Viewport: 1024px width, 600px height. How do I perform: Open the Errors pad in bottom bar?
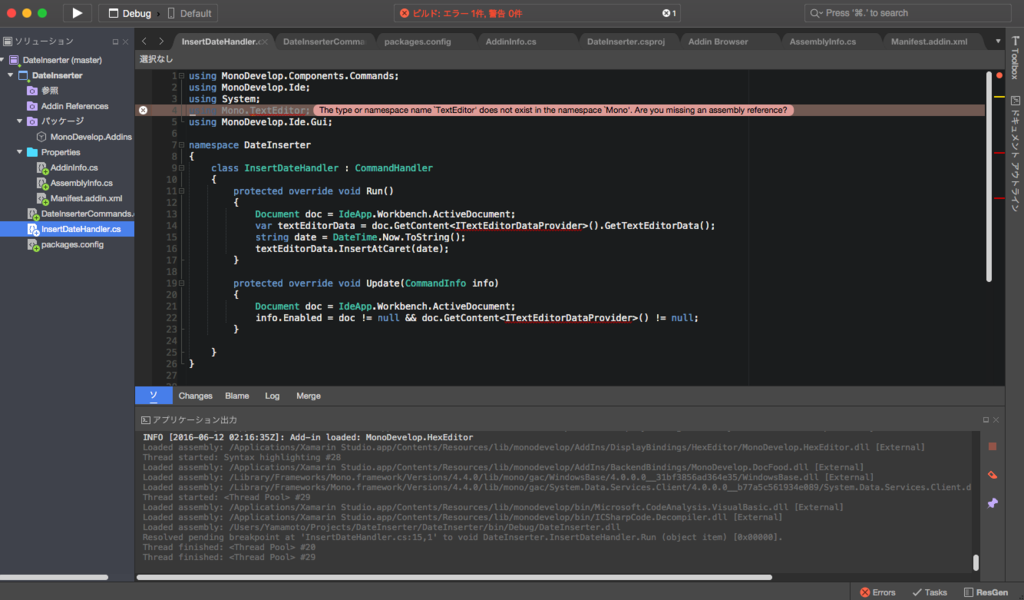[878, 592]
